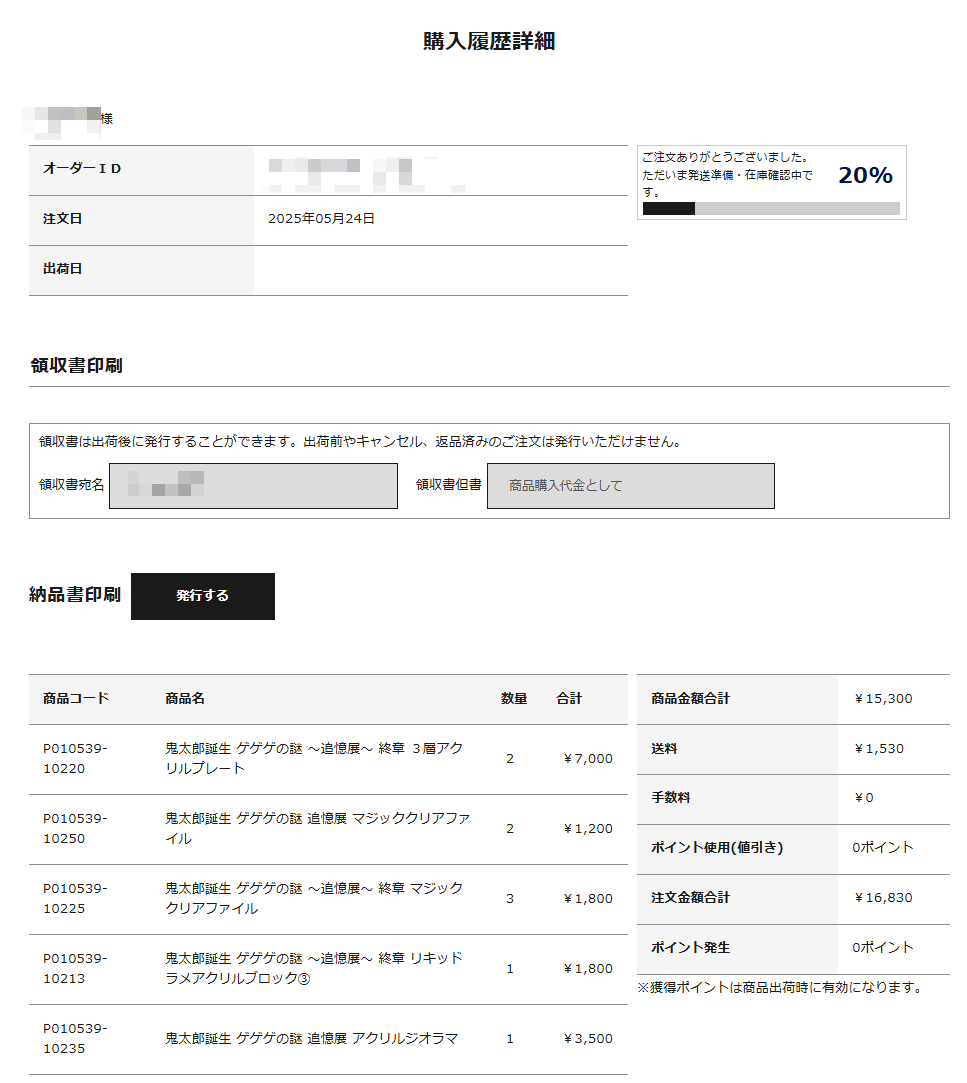Screen dimensions: 967x1083
Task: Click the 発行する button
Action: (x=202, y=596)
